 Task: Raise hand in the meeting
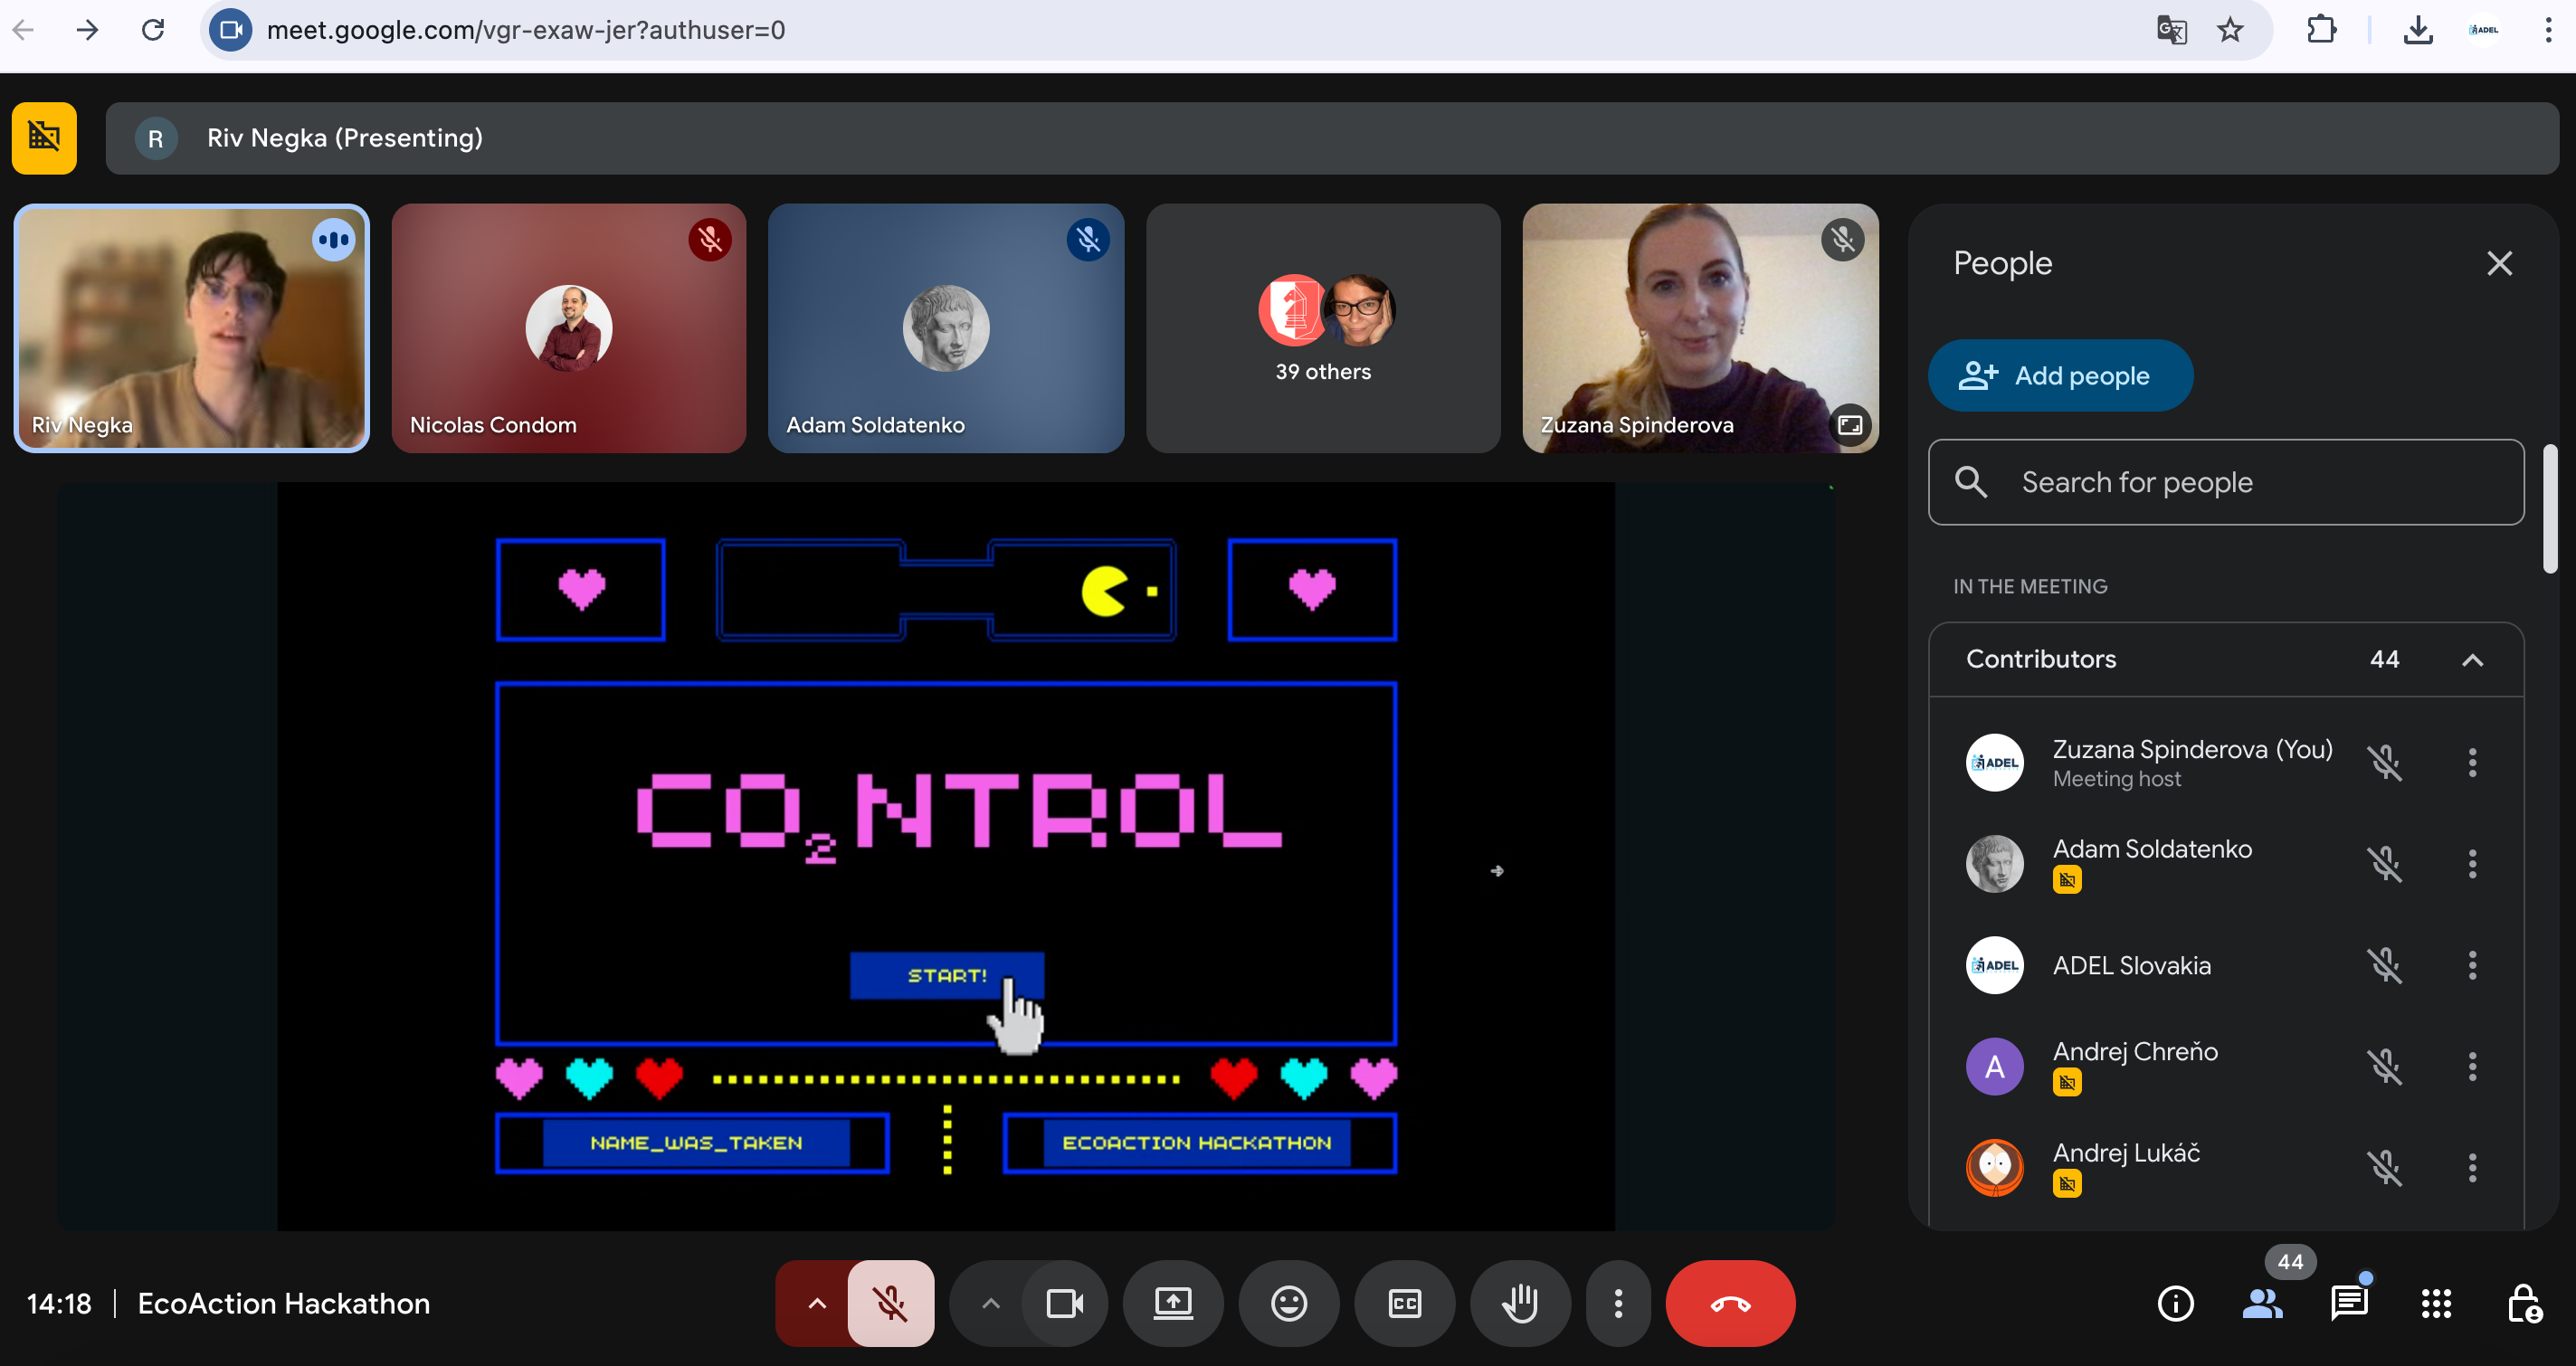[x=1520, y=1303]
